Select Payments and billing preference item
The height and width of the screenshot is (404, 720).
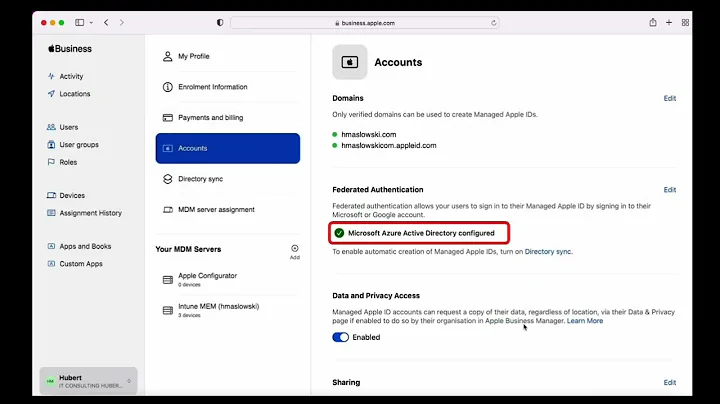(x=228, y=118)
